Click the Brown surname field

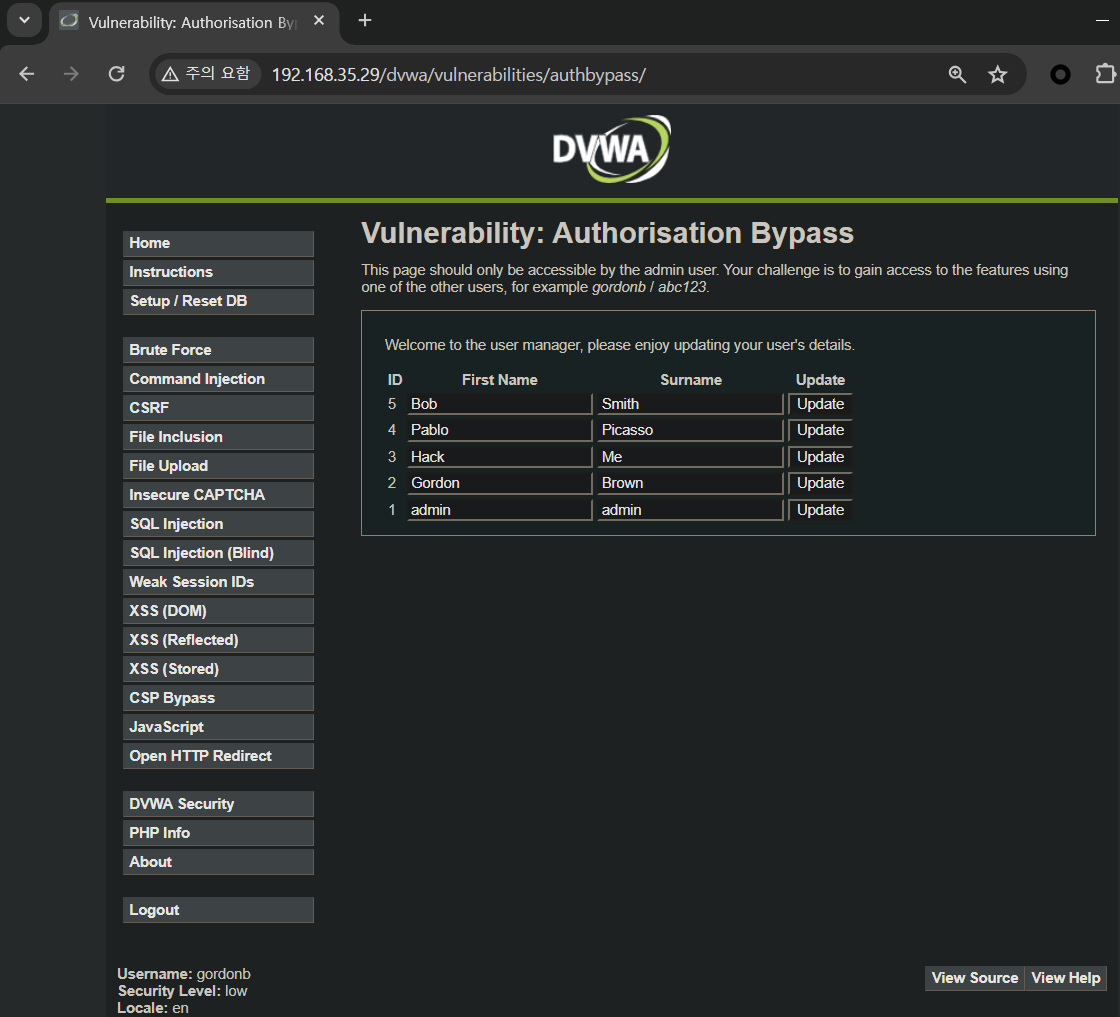click(690, 484)
